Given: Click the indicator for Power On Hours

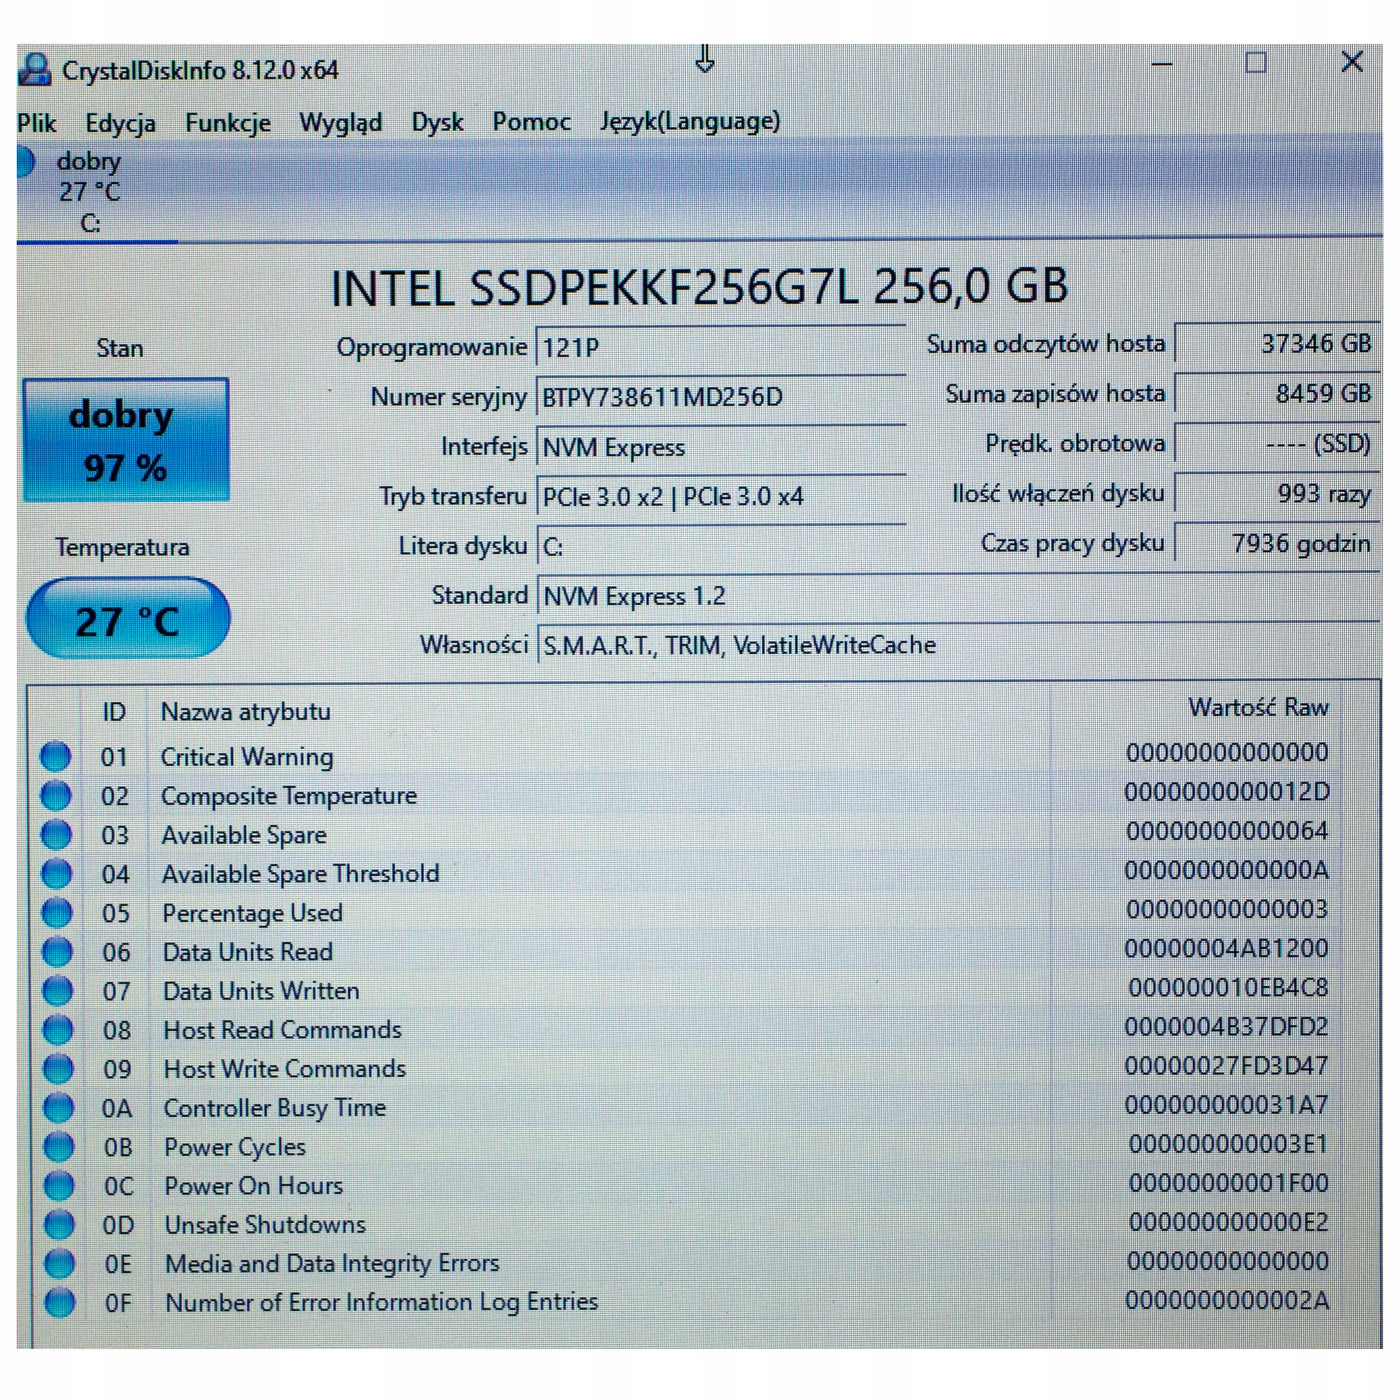Looking at the screenshot, I should click(56, 1185).
